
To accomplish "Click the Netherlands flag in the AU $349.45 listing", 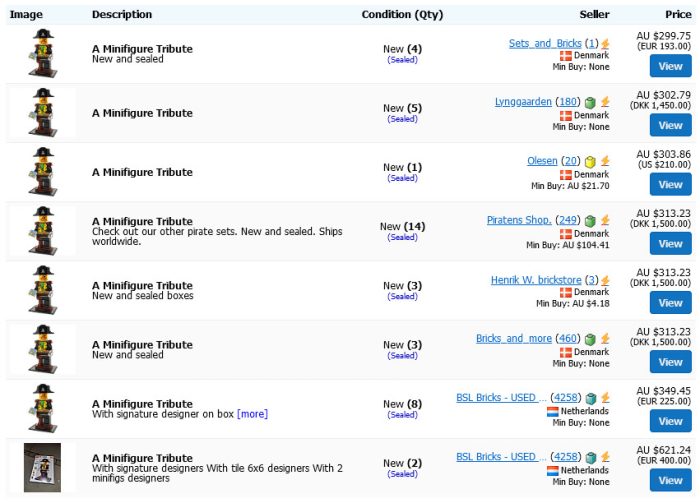I will 553,411.
